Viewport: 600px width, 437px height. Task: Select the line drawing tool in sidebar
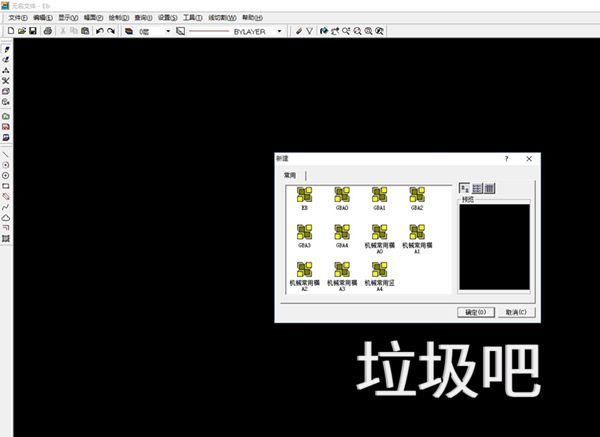6,153
